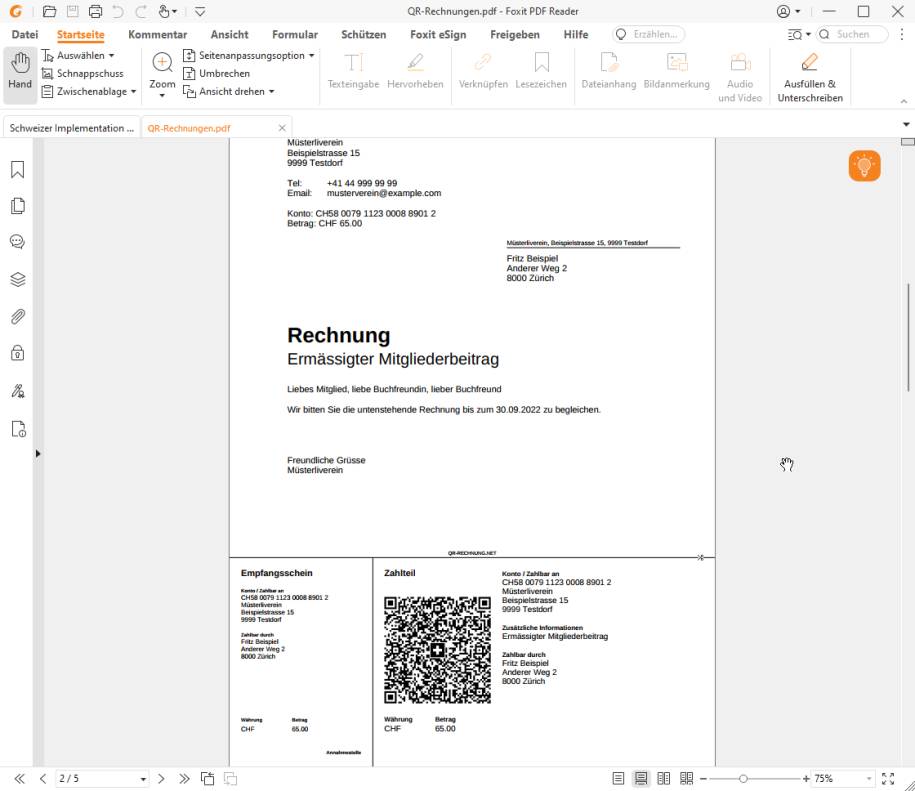Open the Comments panel
The image size is (915, 791).
(x=16, y=241)
